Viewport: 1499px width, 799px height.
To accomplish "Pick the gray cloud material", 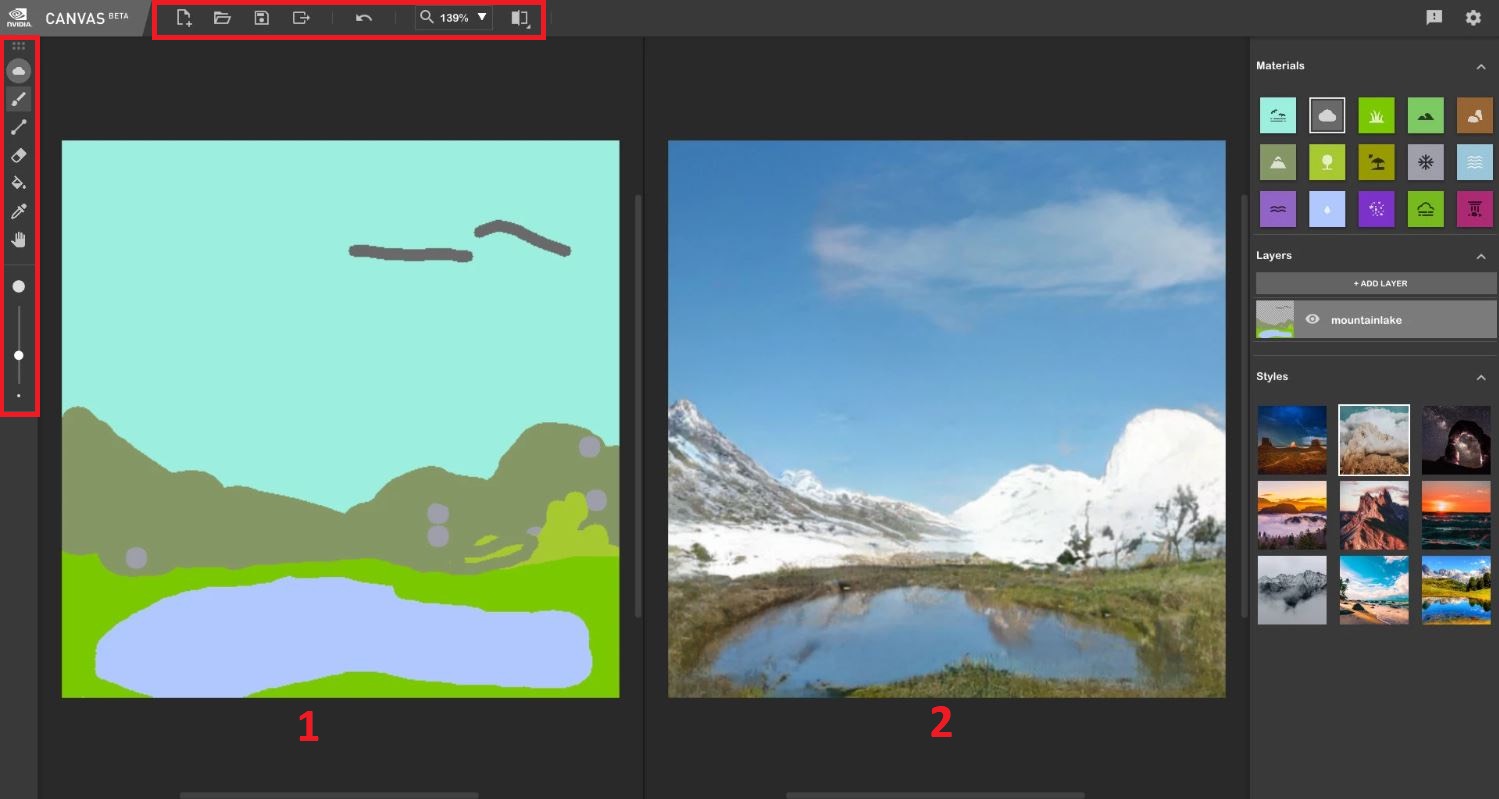I will point(1327,115).
